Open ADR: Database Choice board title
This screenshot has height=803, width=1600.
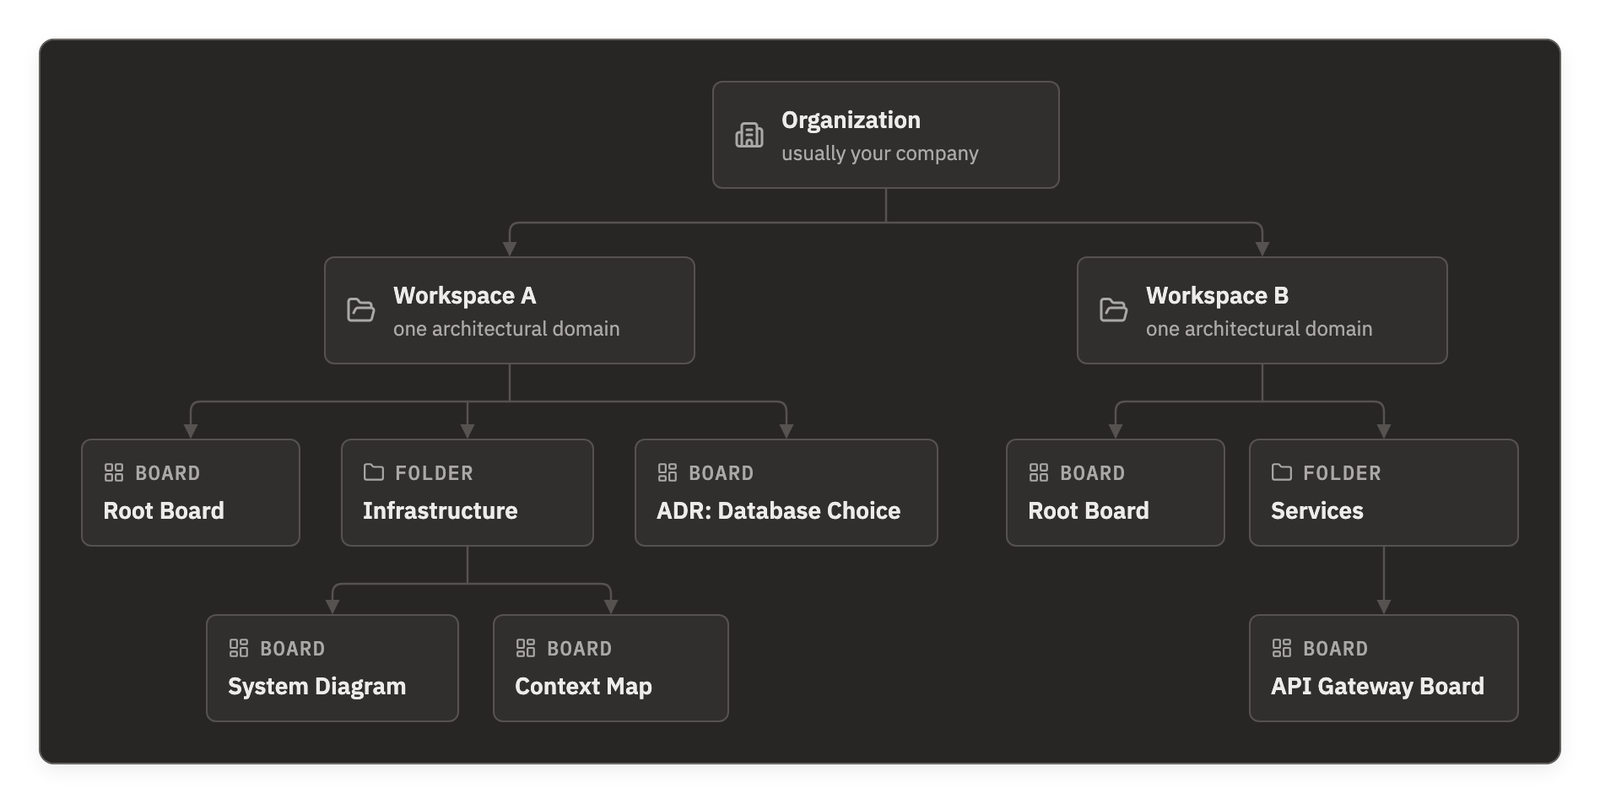tap(778, 511)
